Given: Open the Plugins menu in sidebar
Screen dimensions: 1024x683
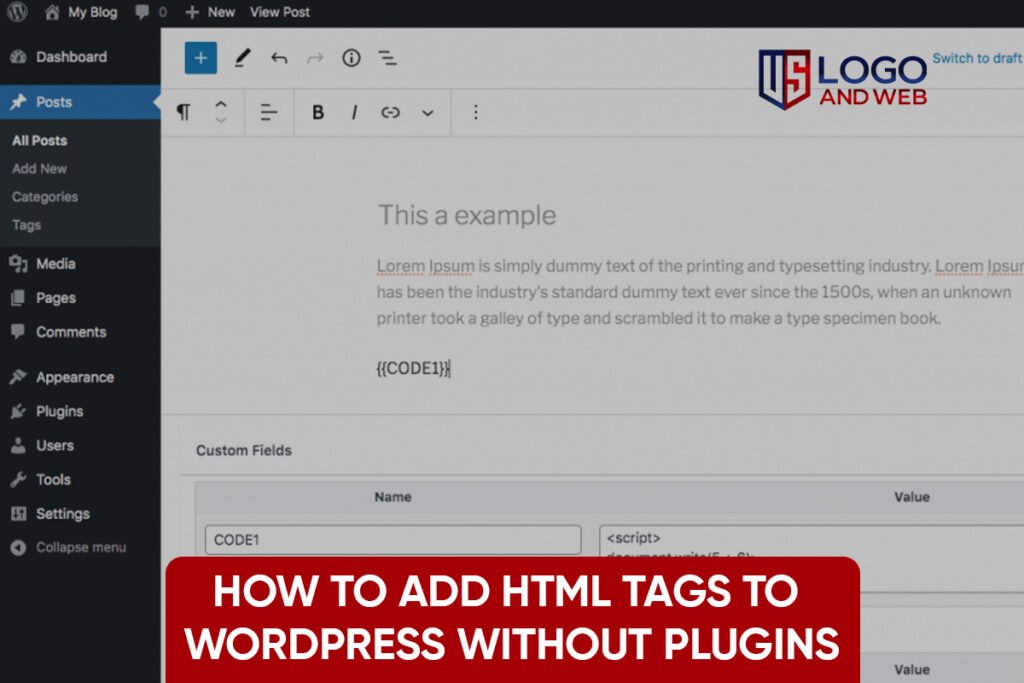Looking at the screenshot, I should point(59,411).
